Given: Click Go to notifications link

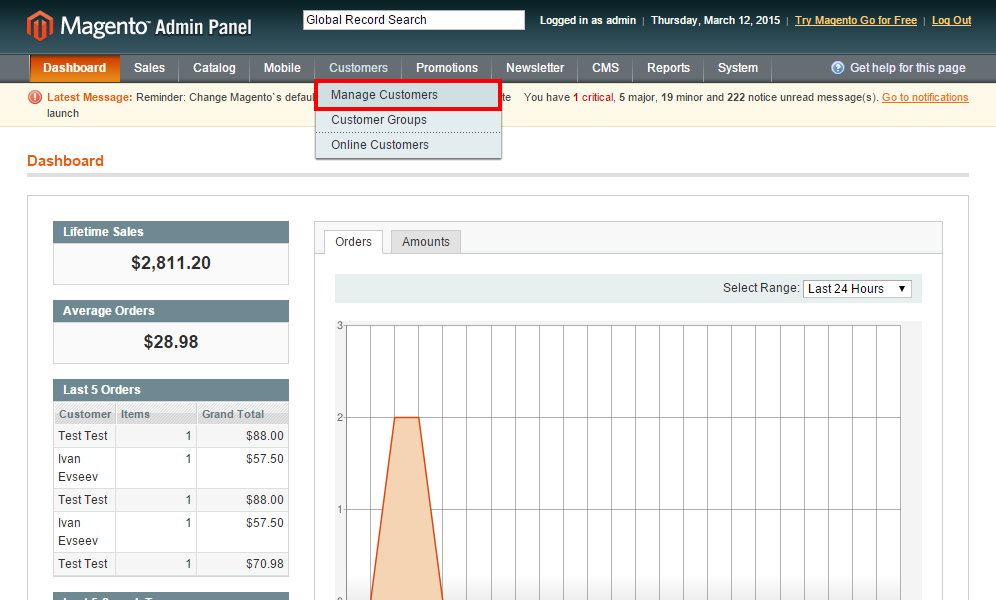Looking at the screenshot, I should 925,97.
